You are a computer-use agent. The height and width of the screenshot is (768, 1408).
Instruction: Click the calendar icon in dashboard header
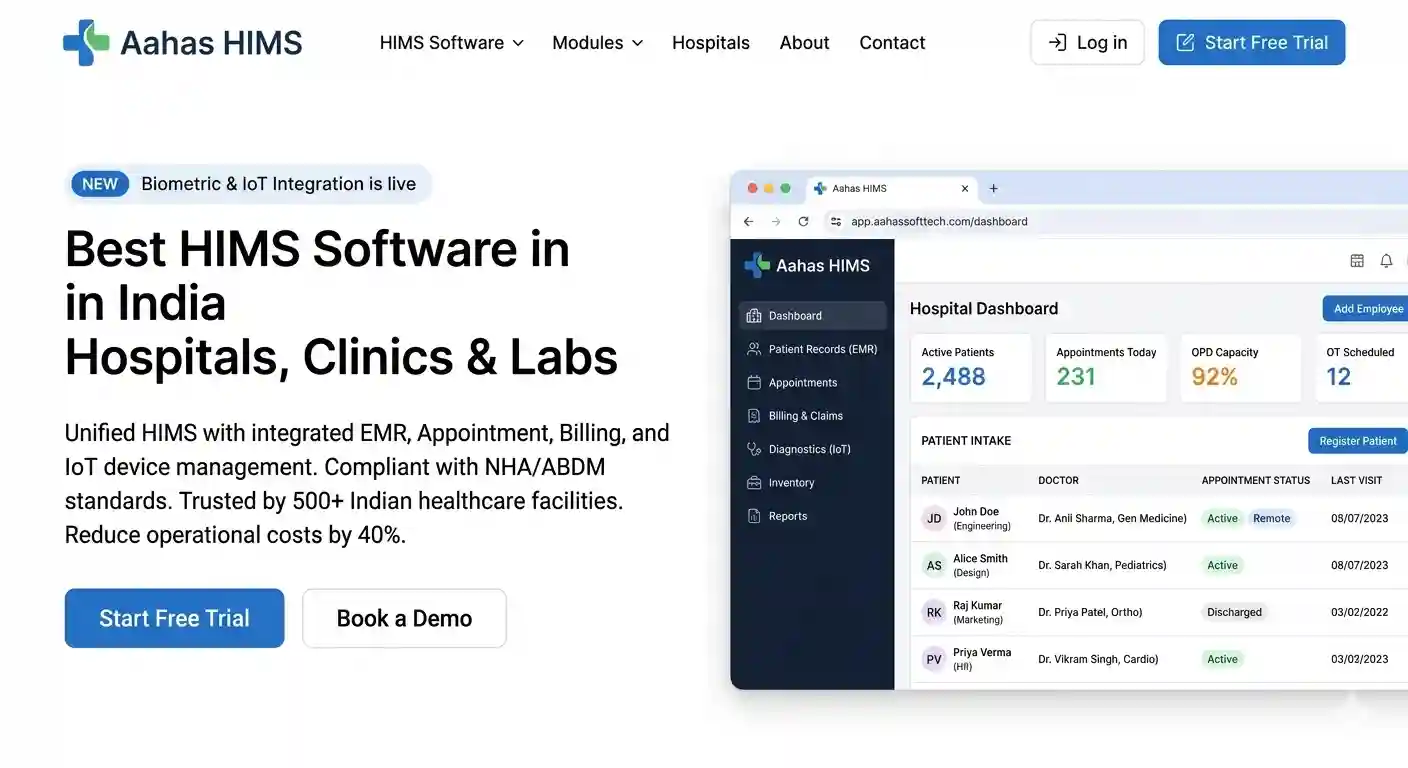(x=1357, y=261)
